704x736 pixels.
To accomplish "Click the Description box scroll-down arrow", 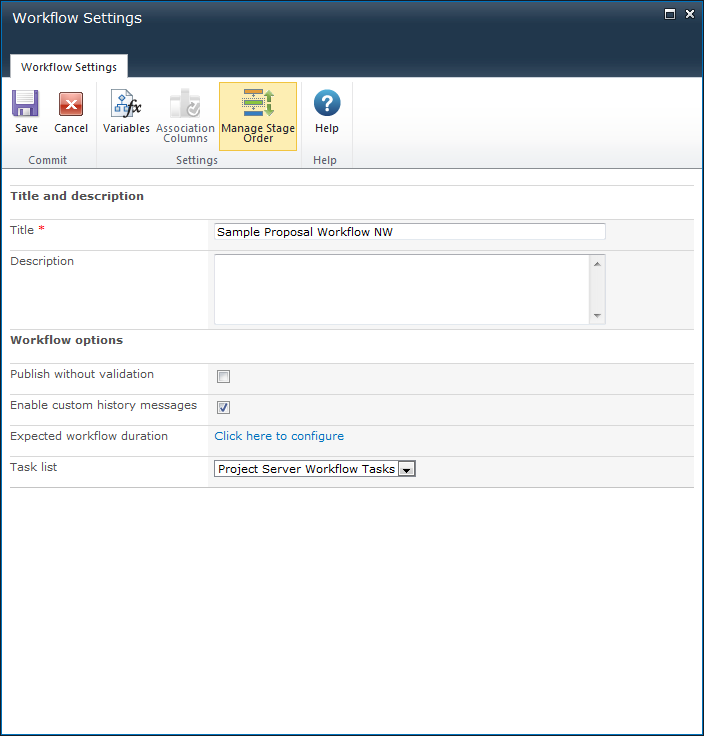I will pos(597,316).
